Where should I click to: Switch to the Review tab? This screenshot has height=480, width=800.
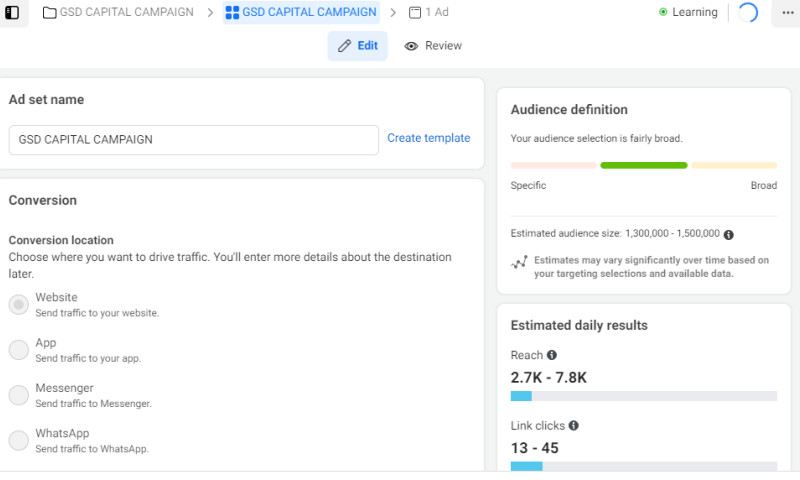pyautogui.click(x=433, y=46)
